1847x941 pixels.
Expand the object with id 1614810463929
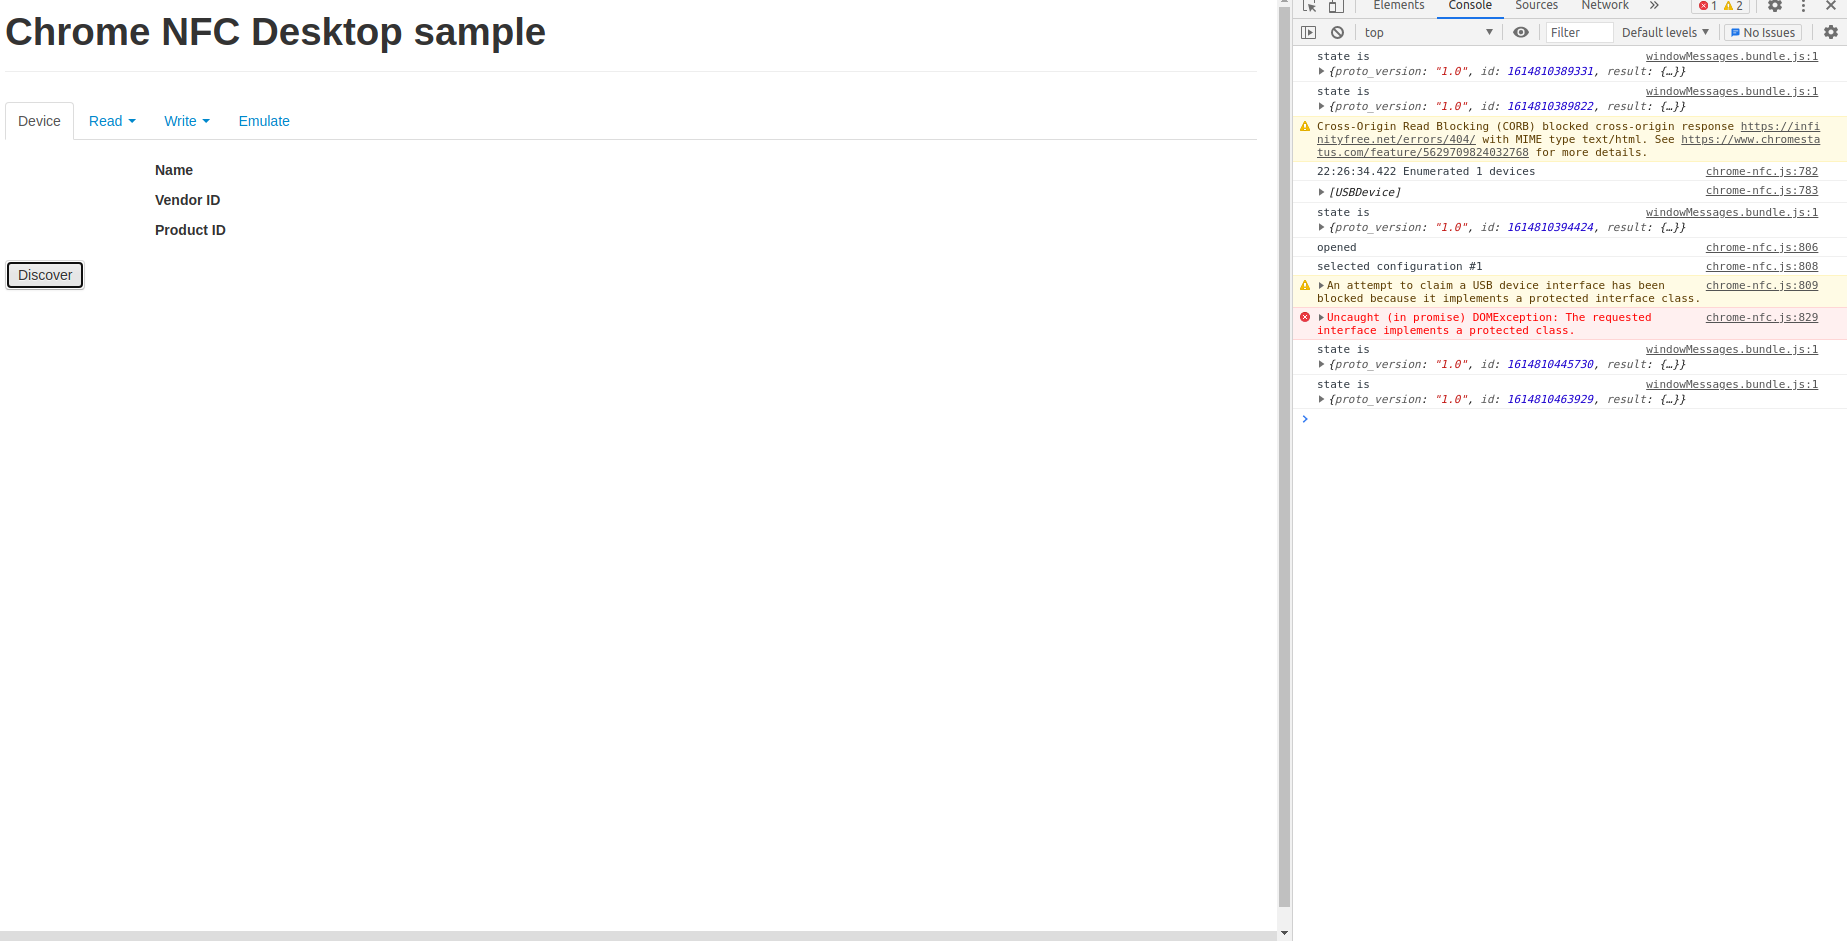click(x=1322, y=400)
